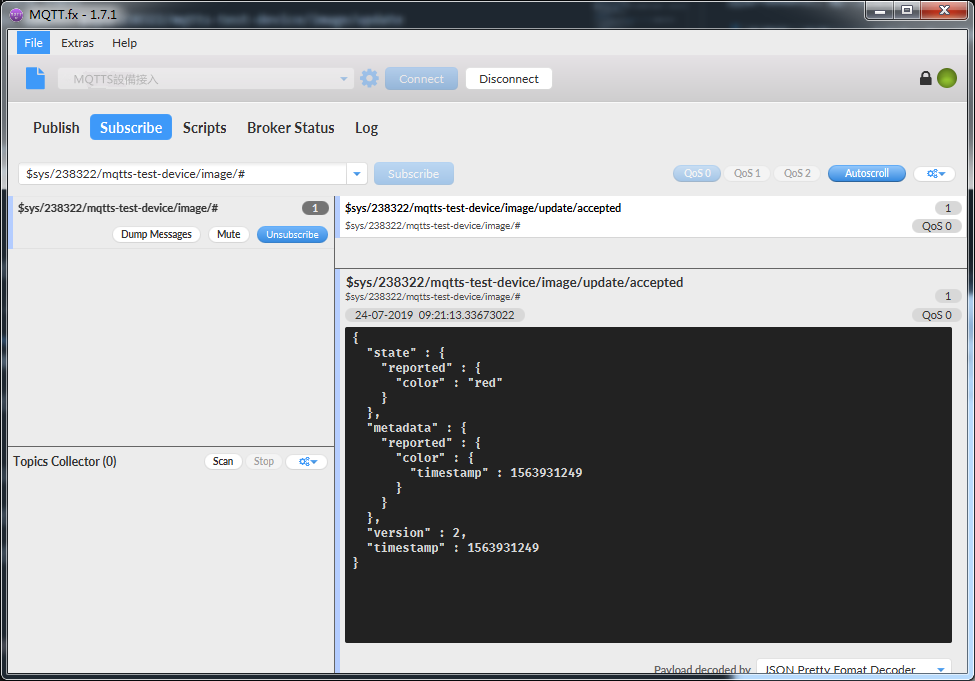The image size is (975, 681).
Task: Click the Stop button in Topics Collector
Action: point(264,461)
